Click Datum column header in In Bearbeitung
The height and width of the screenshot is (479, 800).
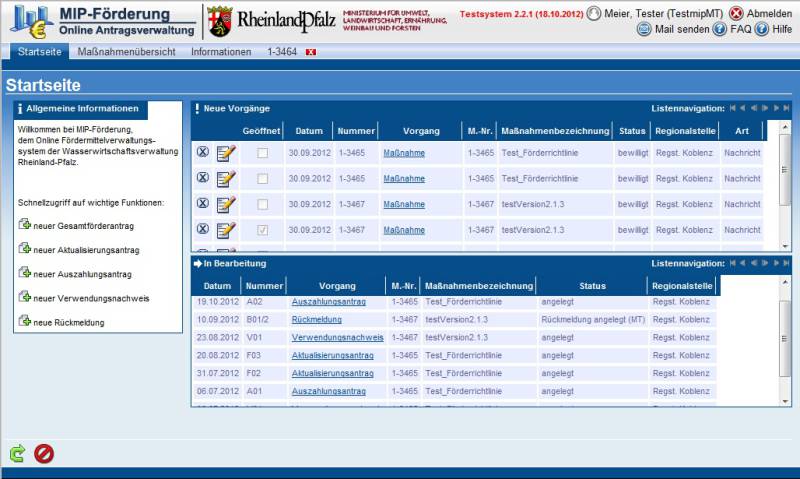tap(217, 286)
